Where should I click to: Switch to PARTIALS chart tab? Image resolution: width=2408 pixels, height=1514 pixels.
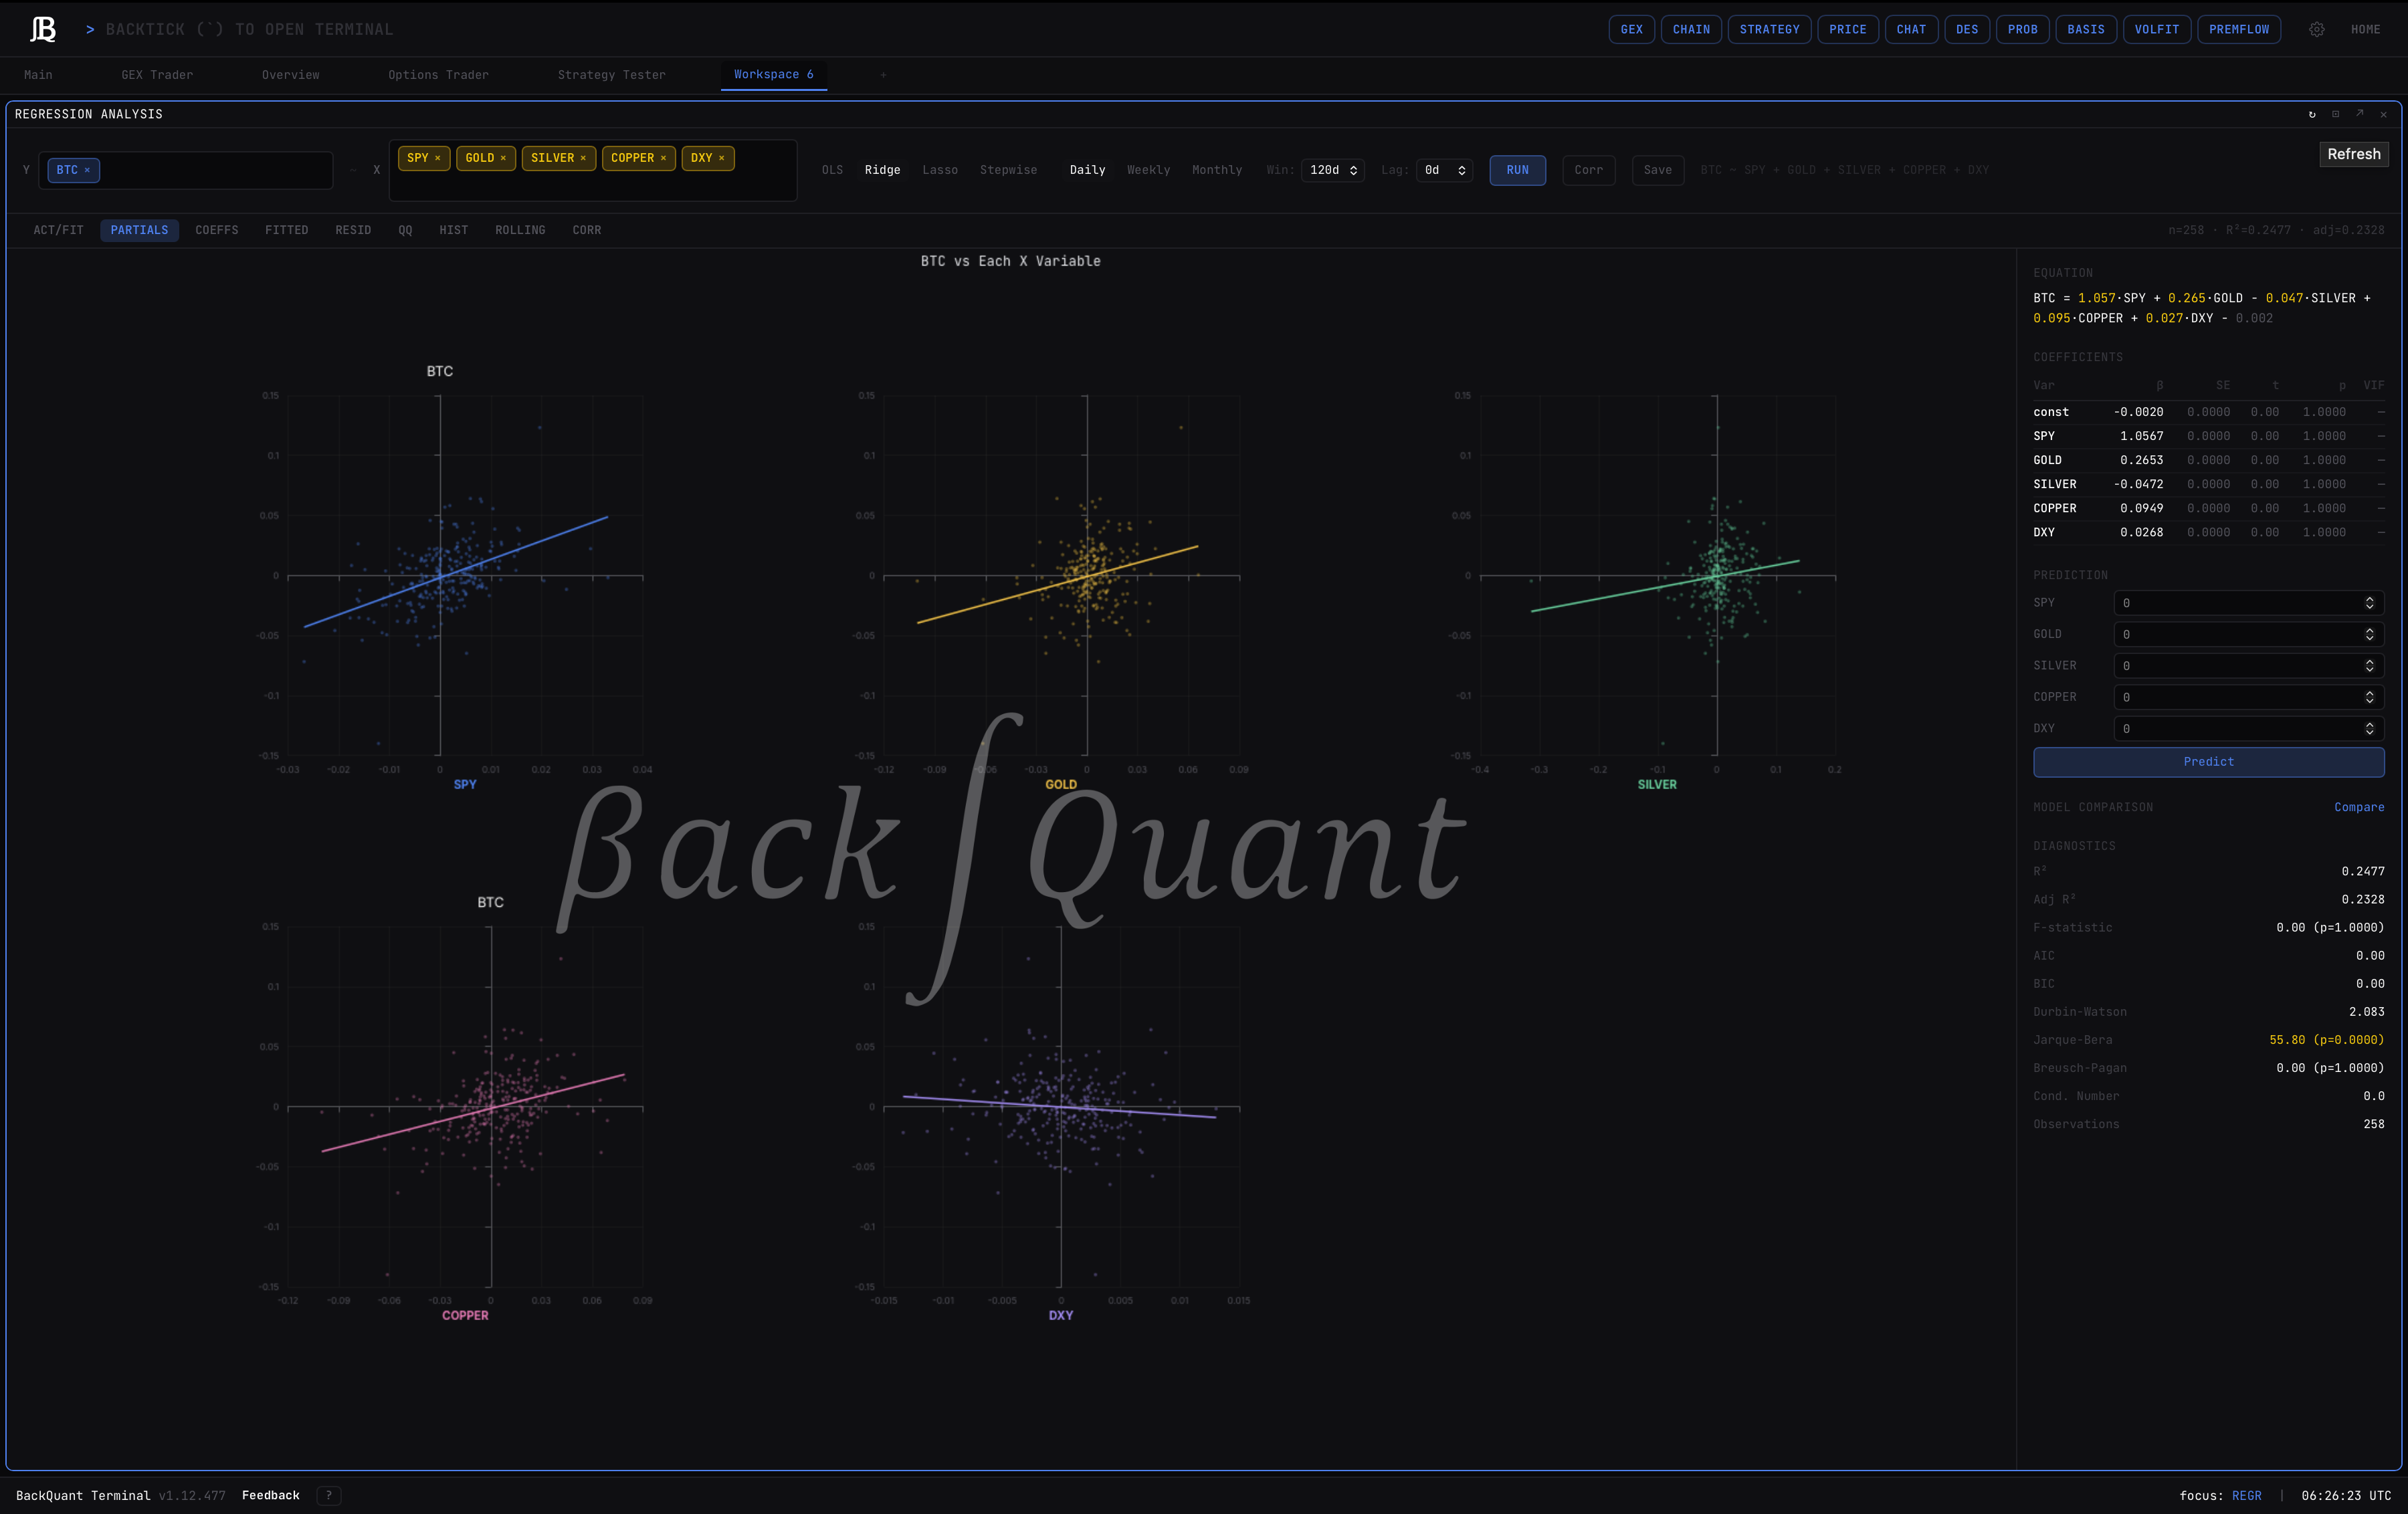(x=139, y=230)
